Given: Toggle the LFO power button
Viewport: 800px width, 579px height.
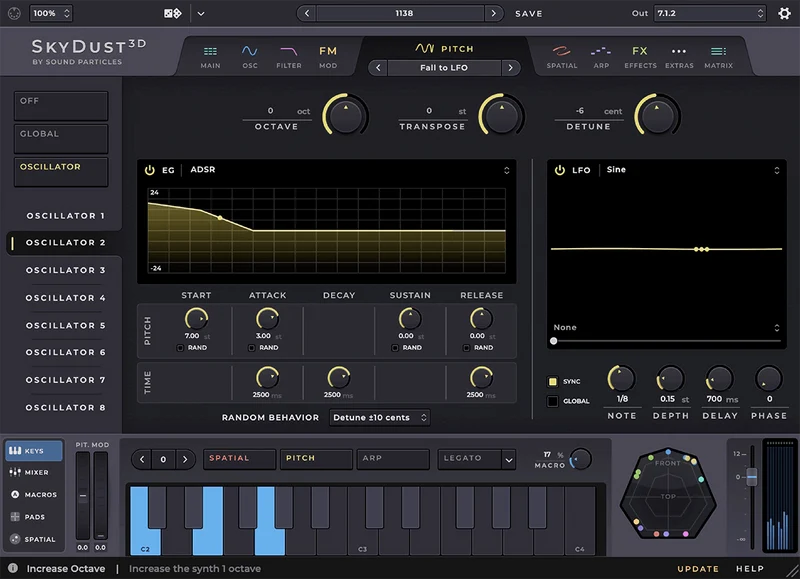Looking at the screenshot, I should [560, 170].
